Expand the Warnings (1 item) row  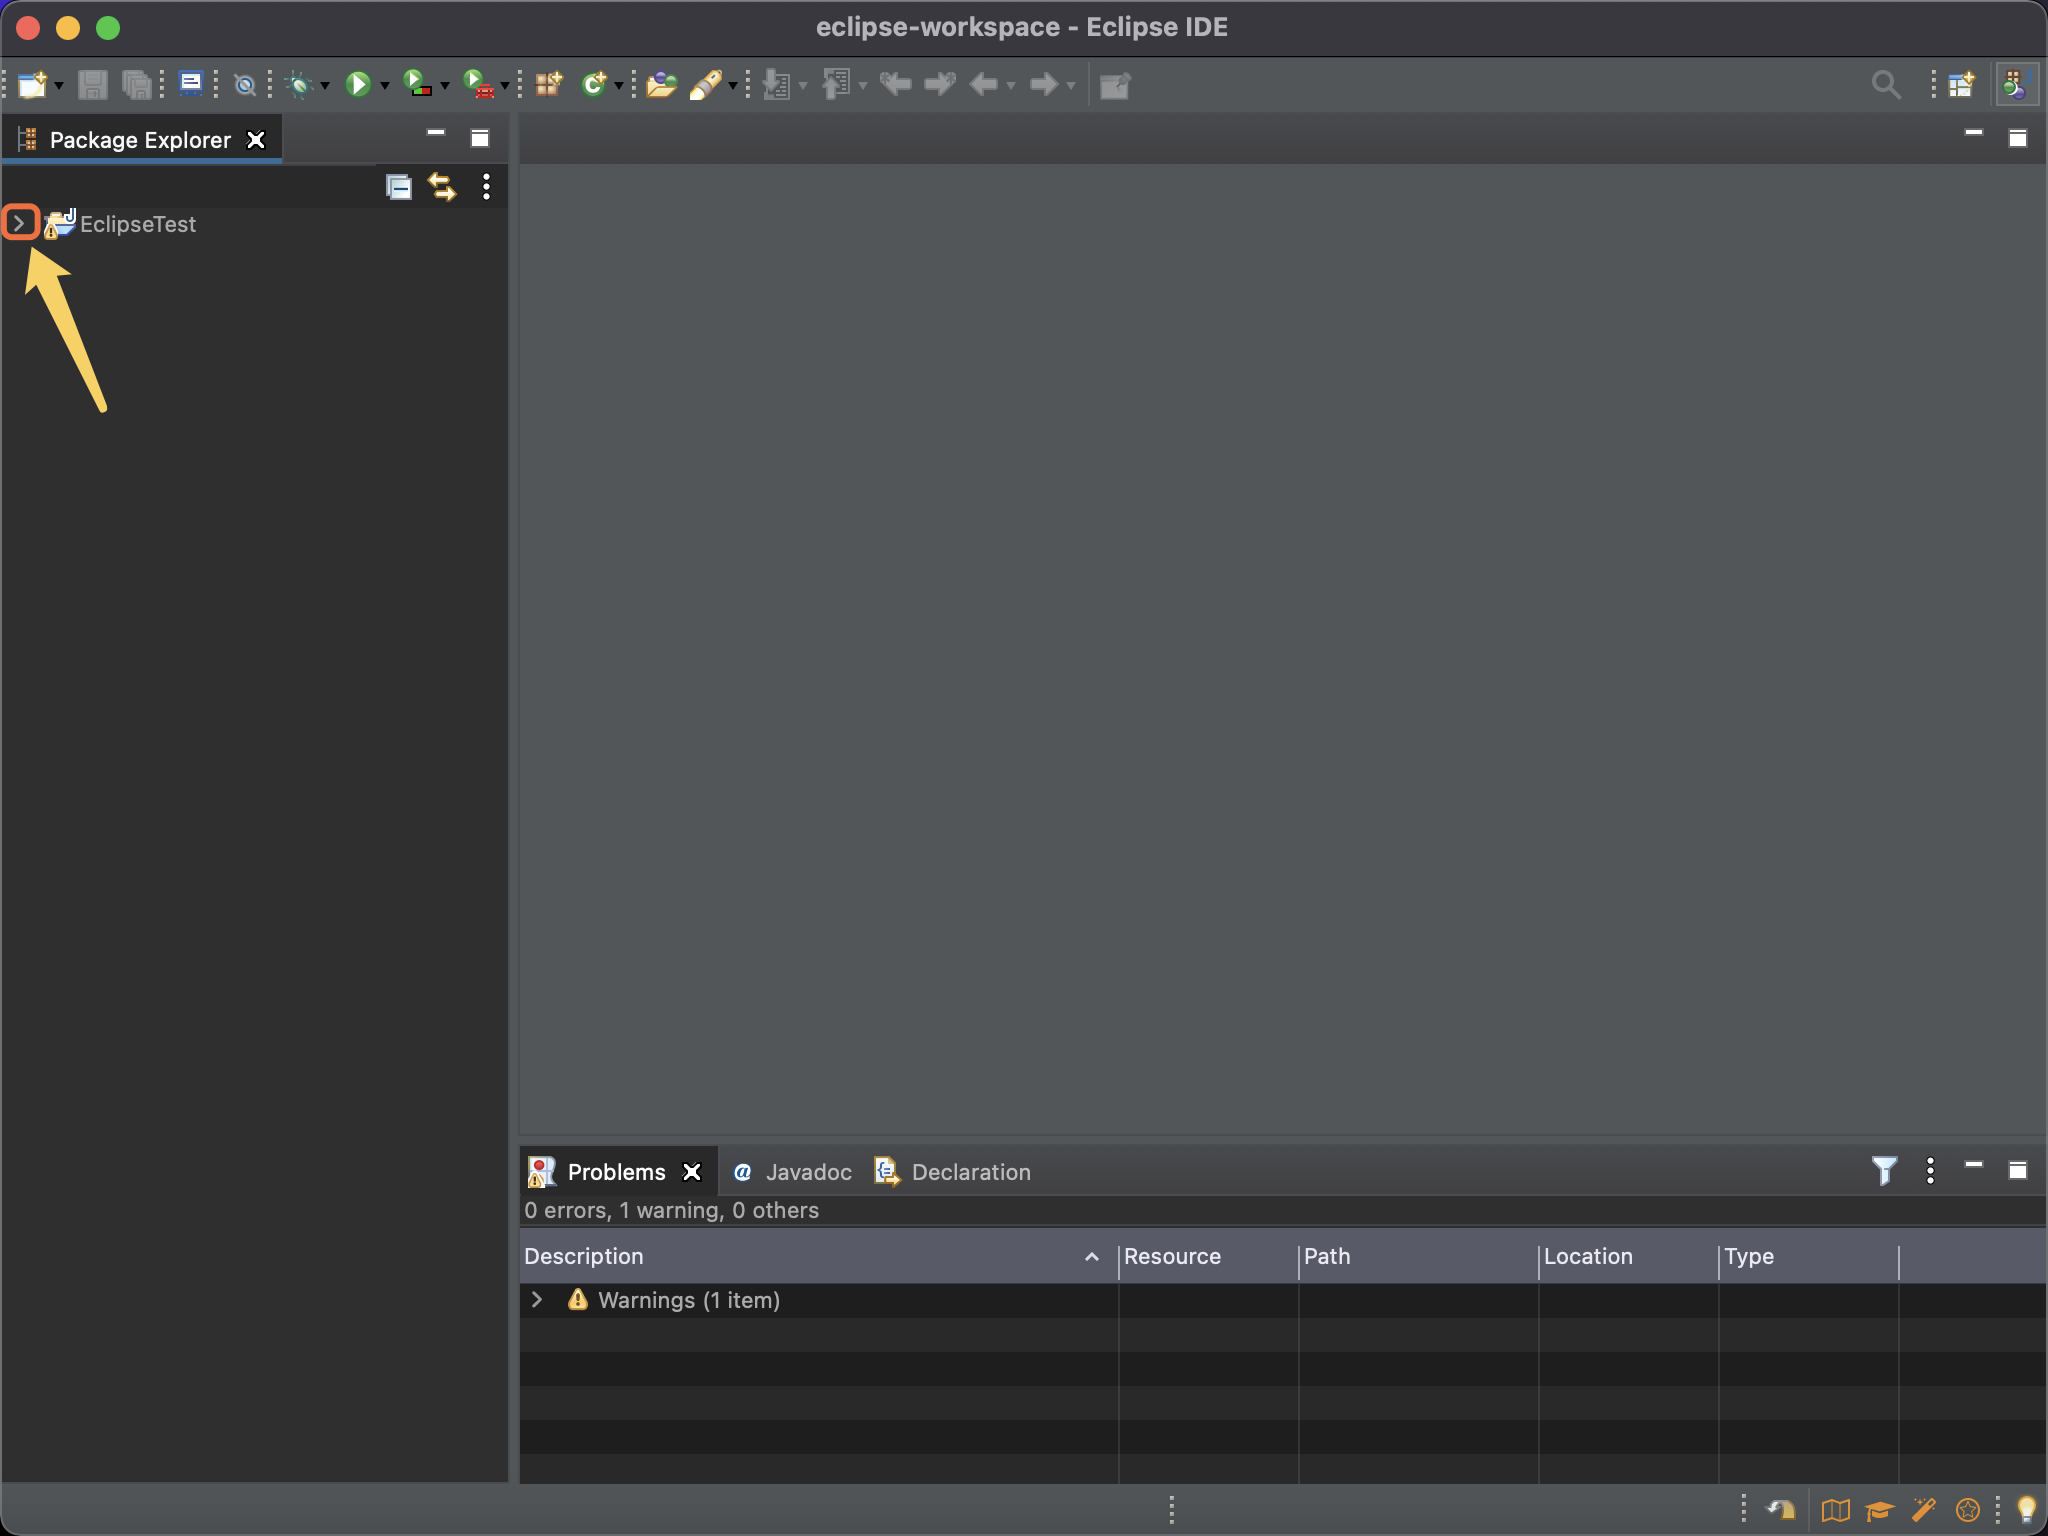click(x=537, y=1299)
